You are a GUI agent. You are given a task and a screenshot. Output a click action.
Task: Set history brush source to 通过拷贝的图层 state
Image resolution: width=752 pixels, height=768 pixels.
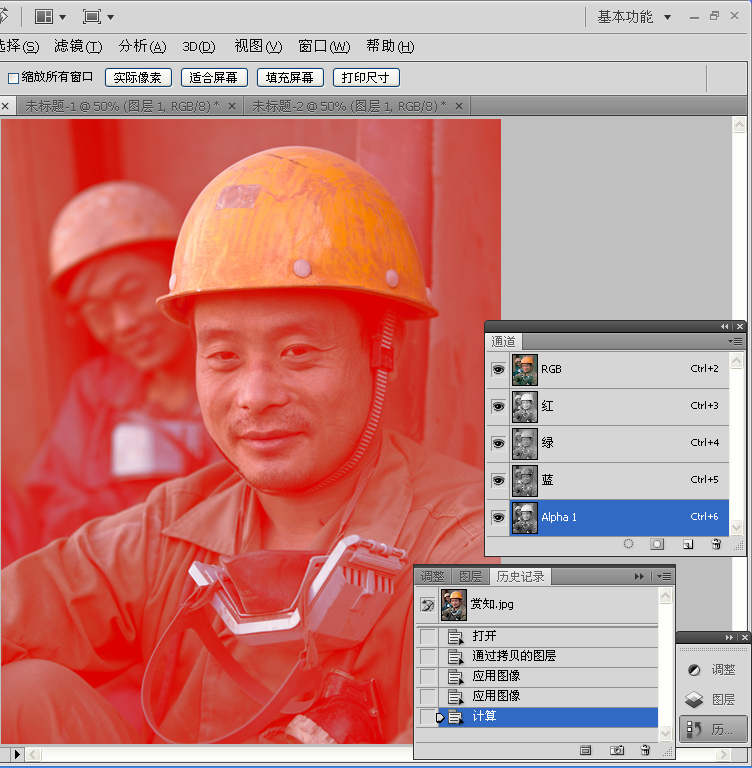click(428, 656)
